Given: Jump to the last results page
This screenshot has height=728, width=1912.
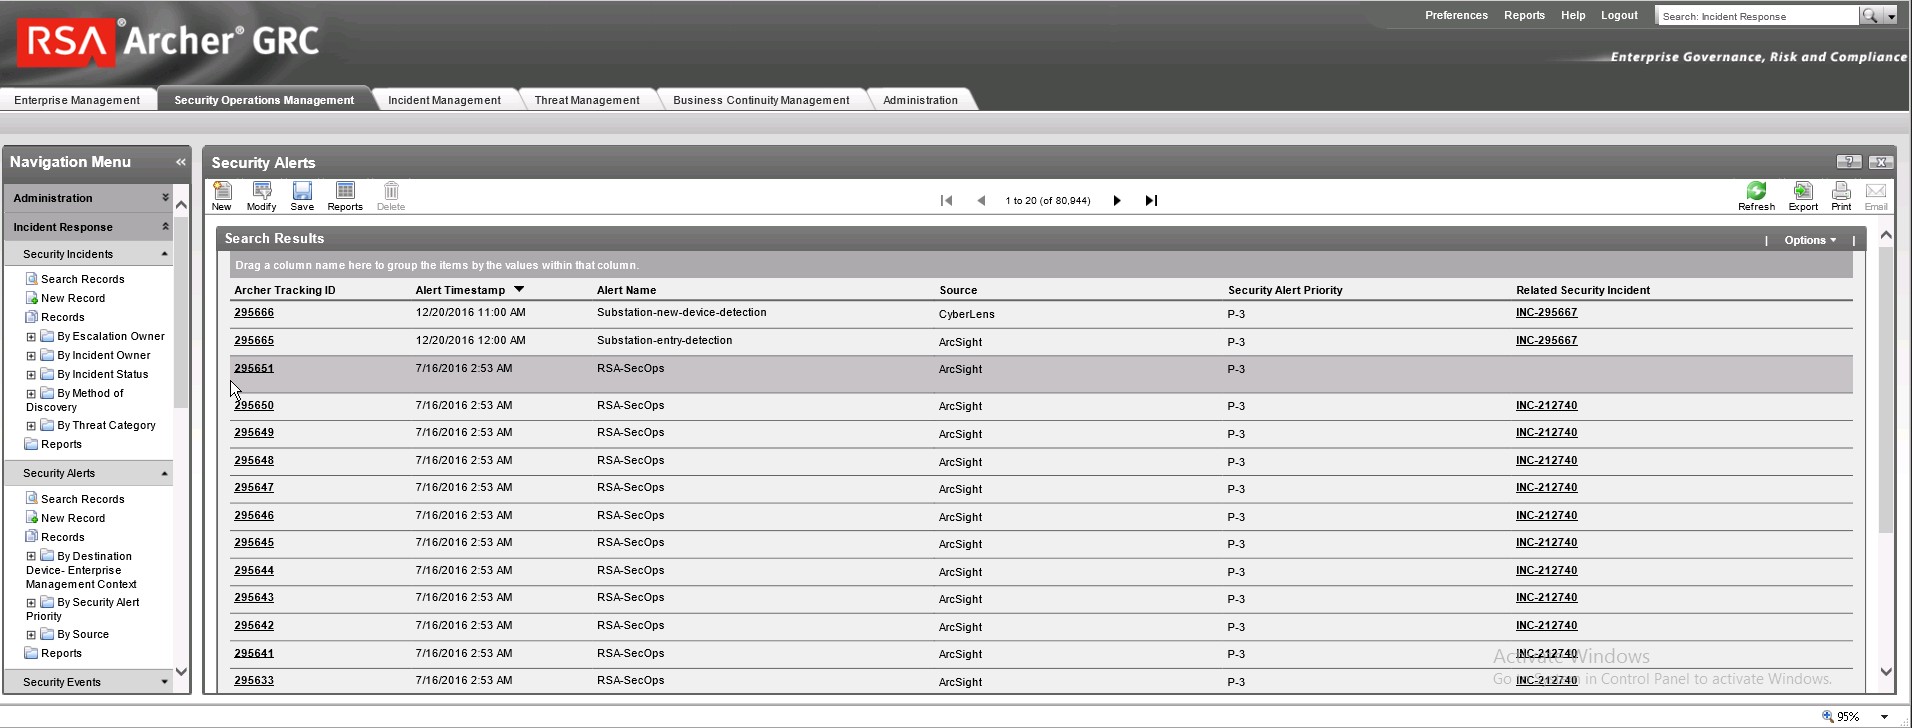Looking at the screenshot, I should pos(1151,201).
